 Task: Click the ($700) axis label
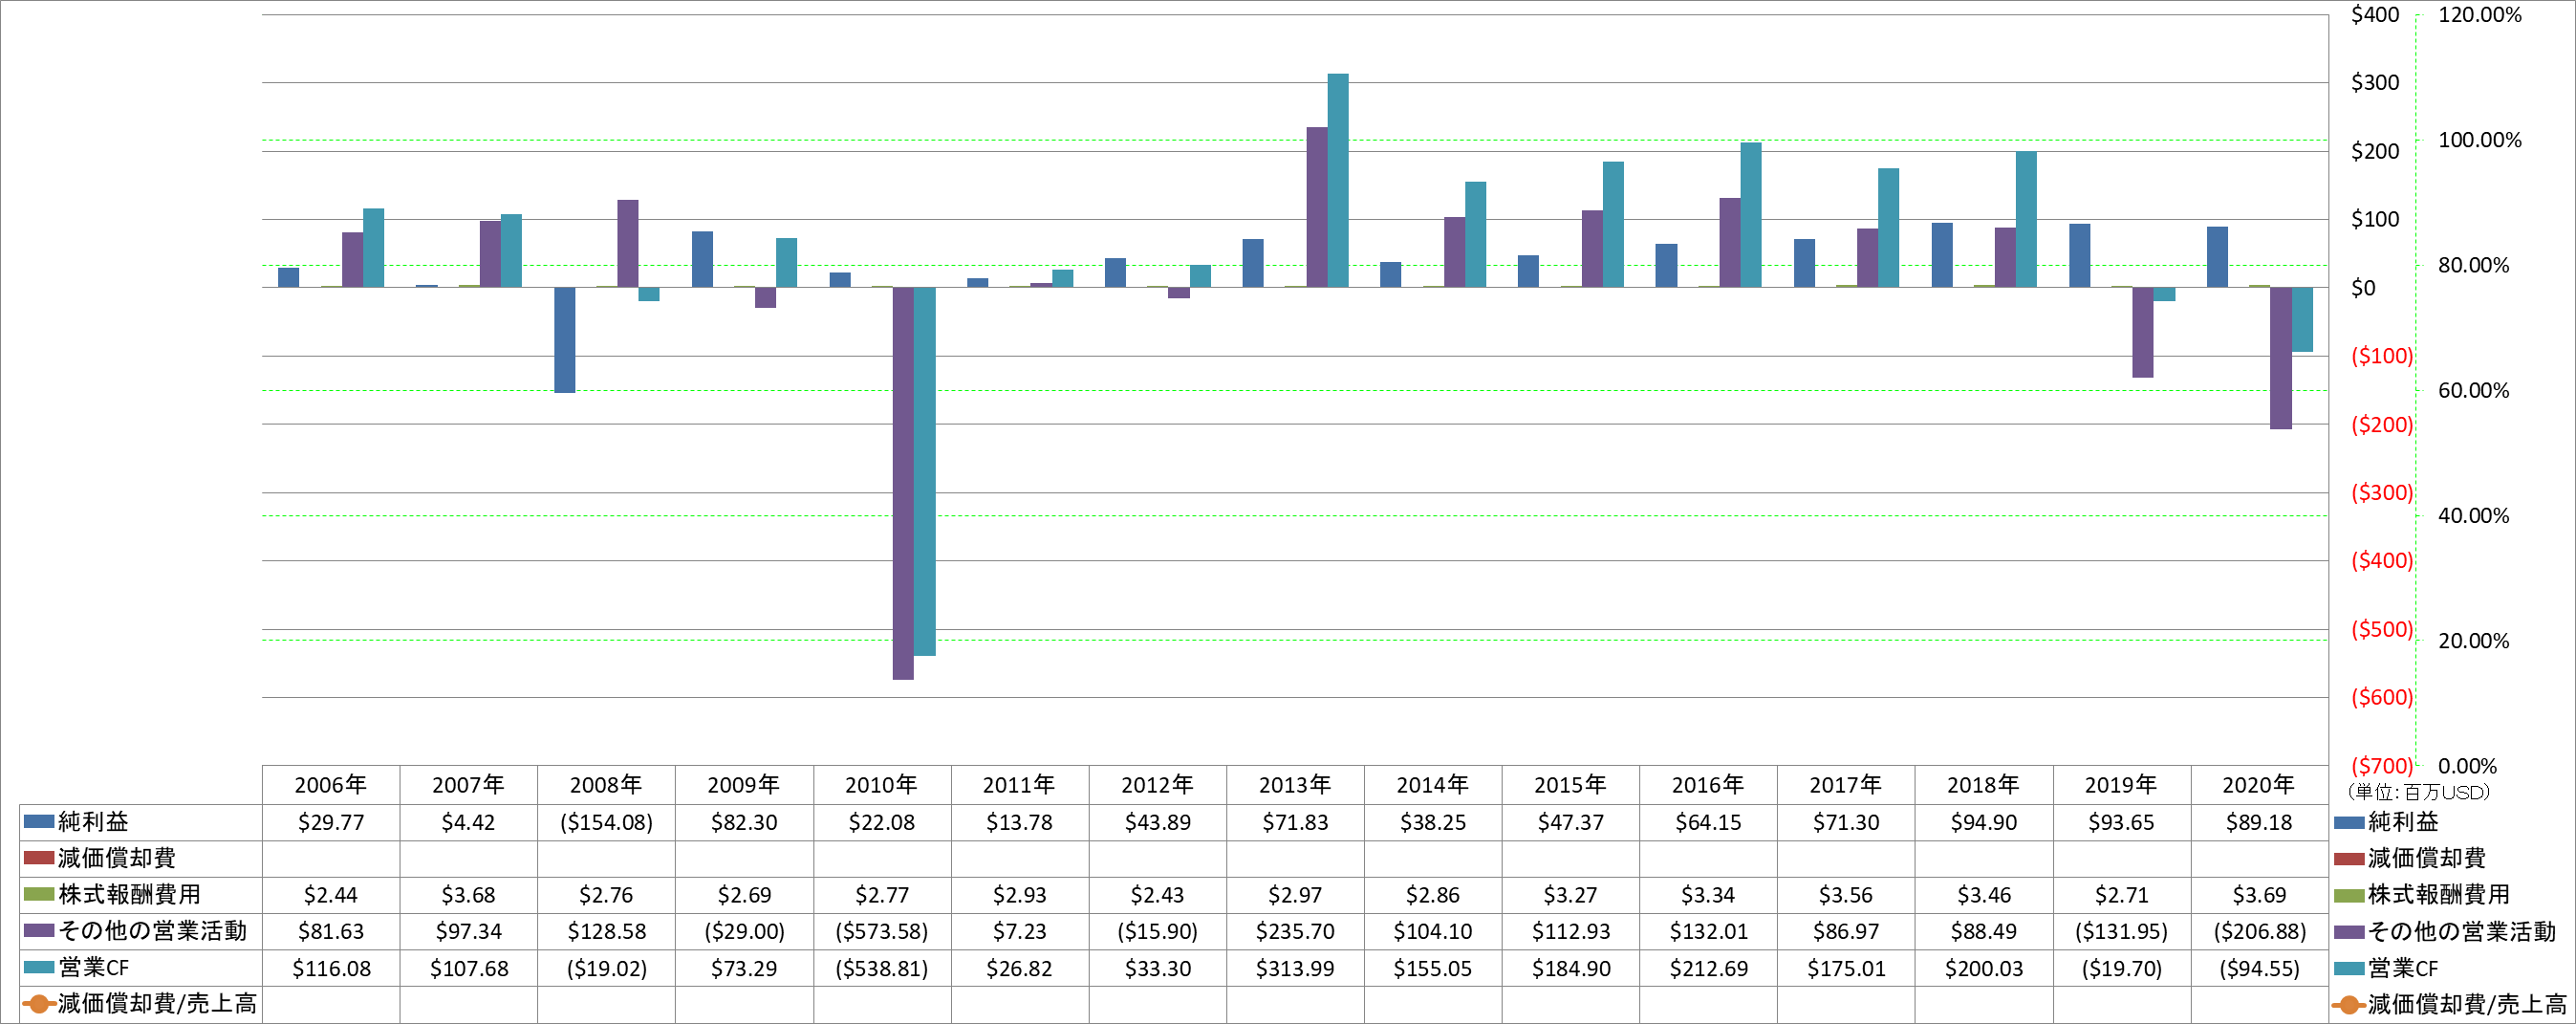[2382, 766]
